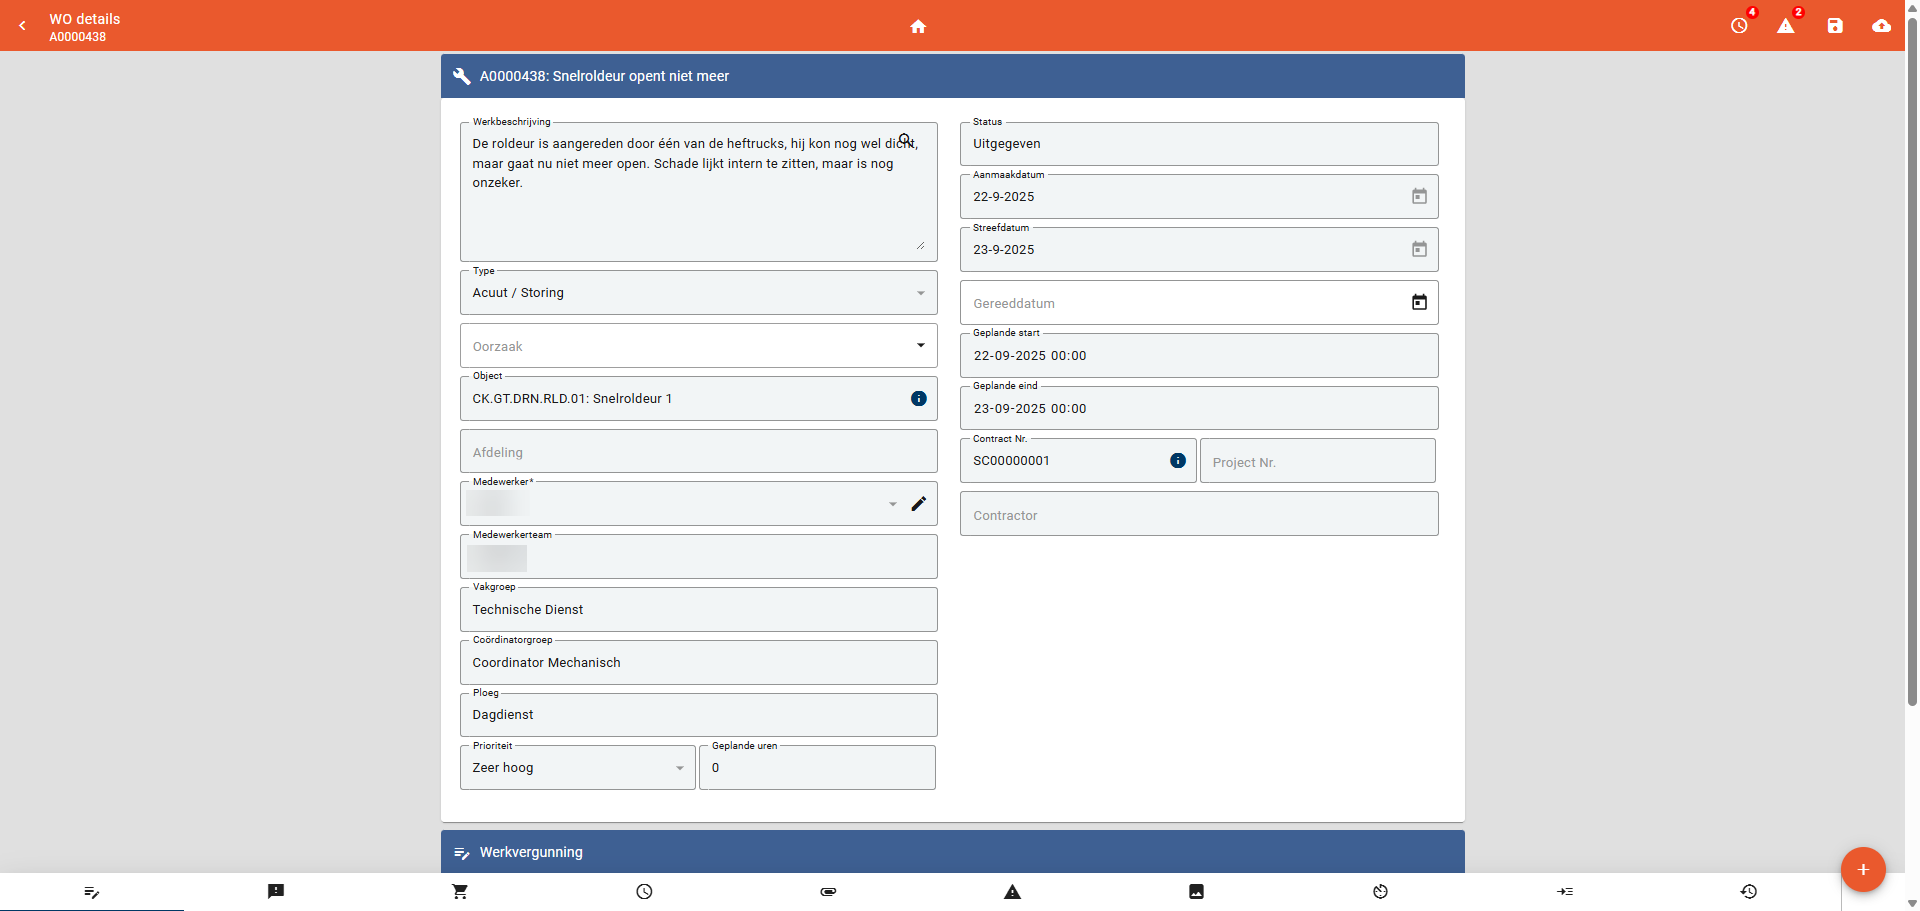This screenshot has width=1920, height=911.
Task: Click the back arrow next to WO details
Action: point(23,26)
